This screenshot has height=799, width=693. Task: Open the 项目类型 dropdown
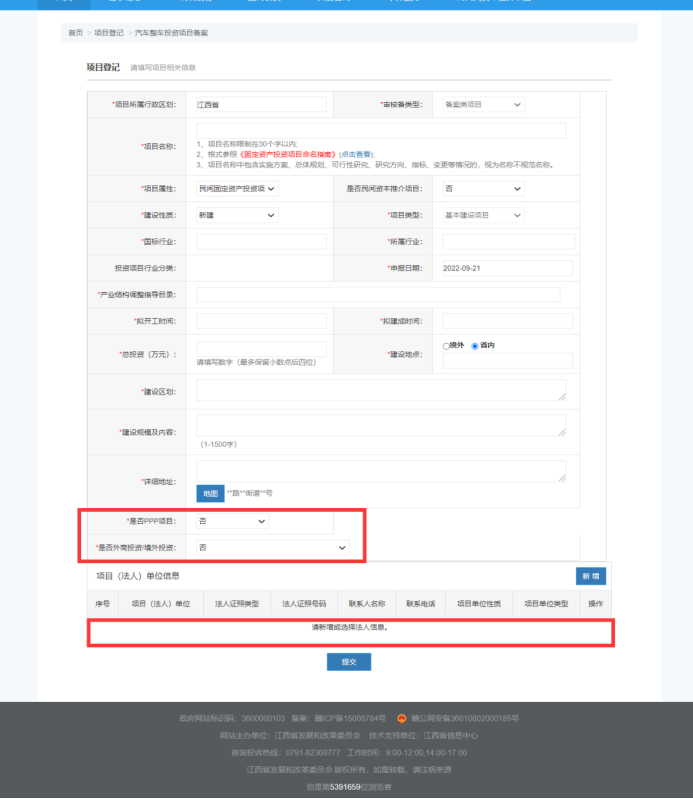point(483,215)
